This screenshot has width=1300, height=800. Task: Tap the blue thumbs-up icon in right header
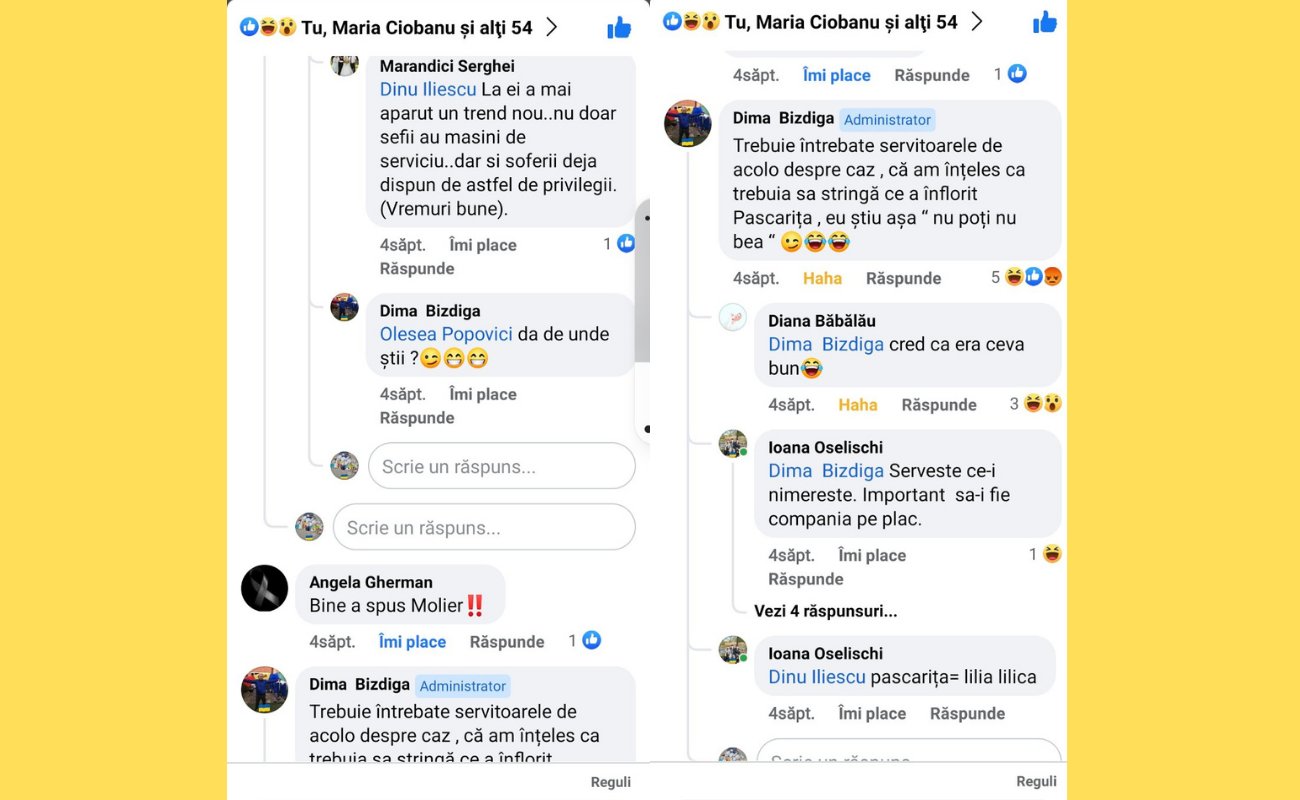(1045, 22)
